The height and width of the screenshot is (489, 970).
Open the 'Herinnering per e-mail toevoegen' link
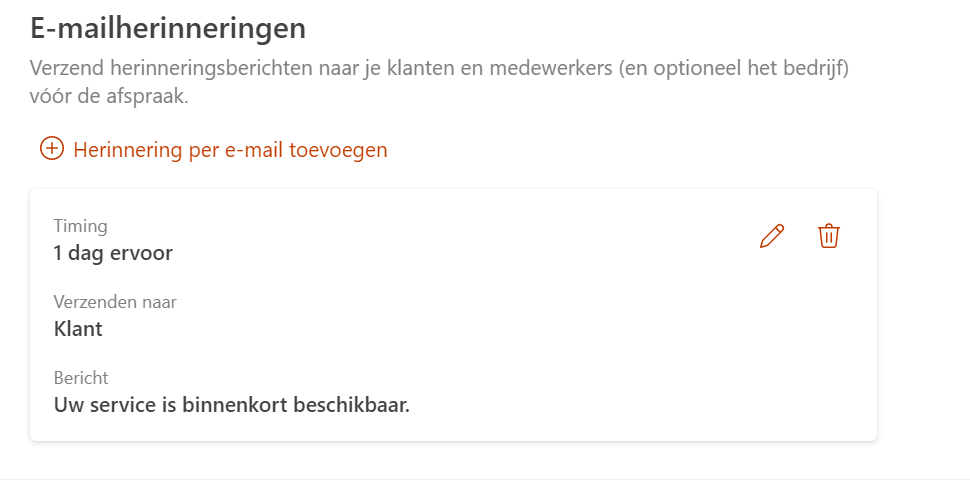(230, 150)
